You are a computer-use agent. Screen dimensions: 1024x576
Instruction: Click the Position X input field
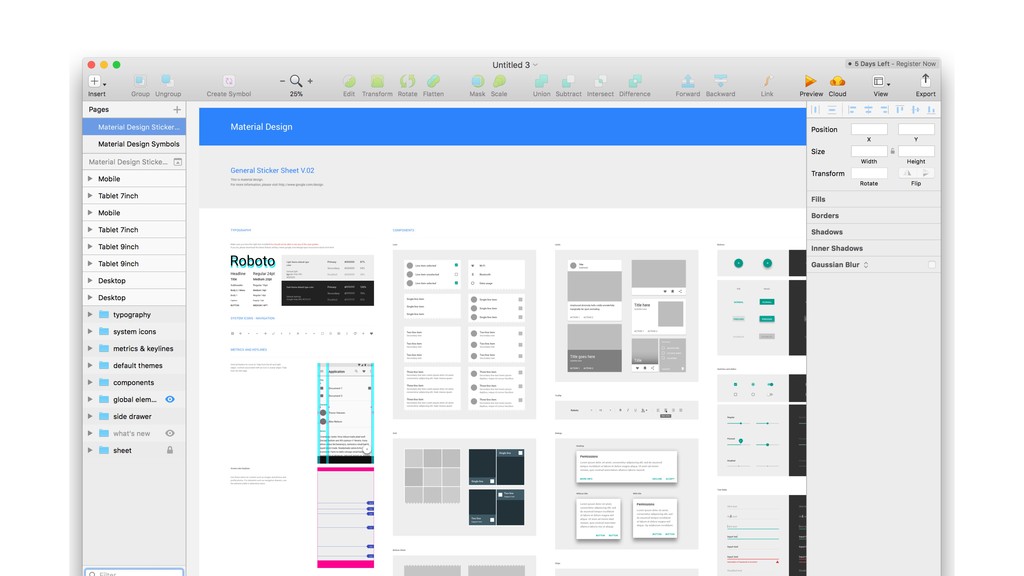coord(869,129)
